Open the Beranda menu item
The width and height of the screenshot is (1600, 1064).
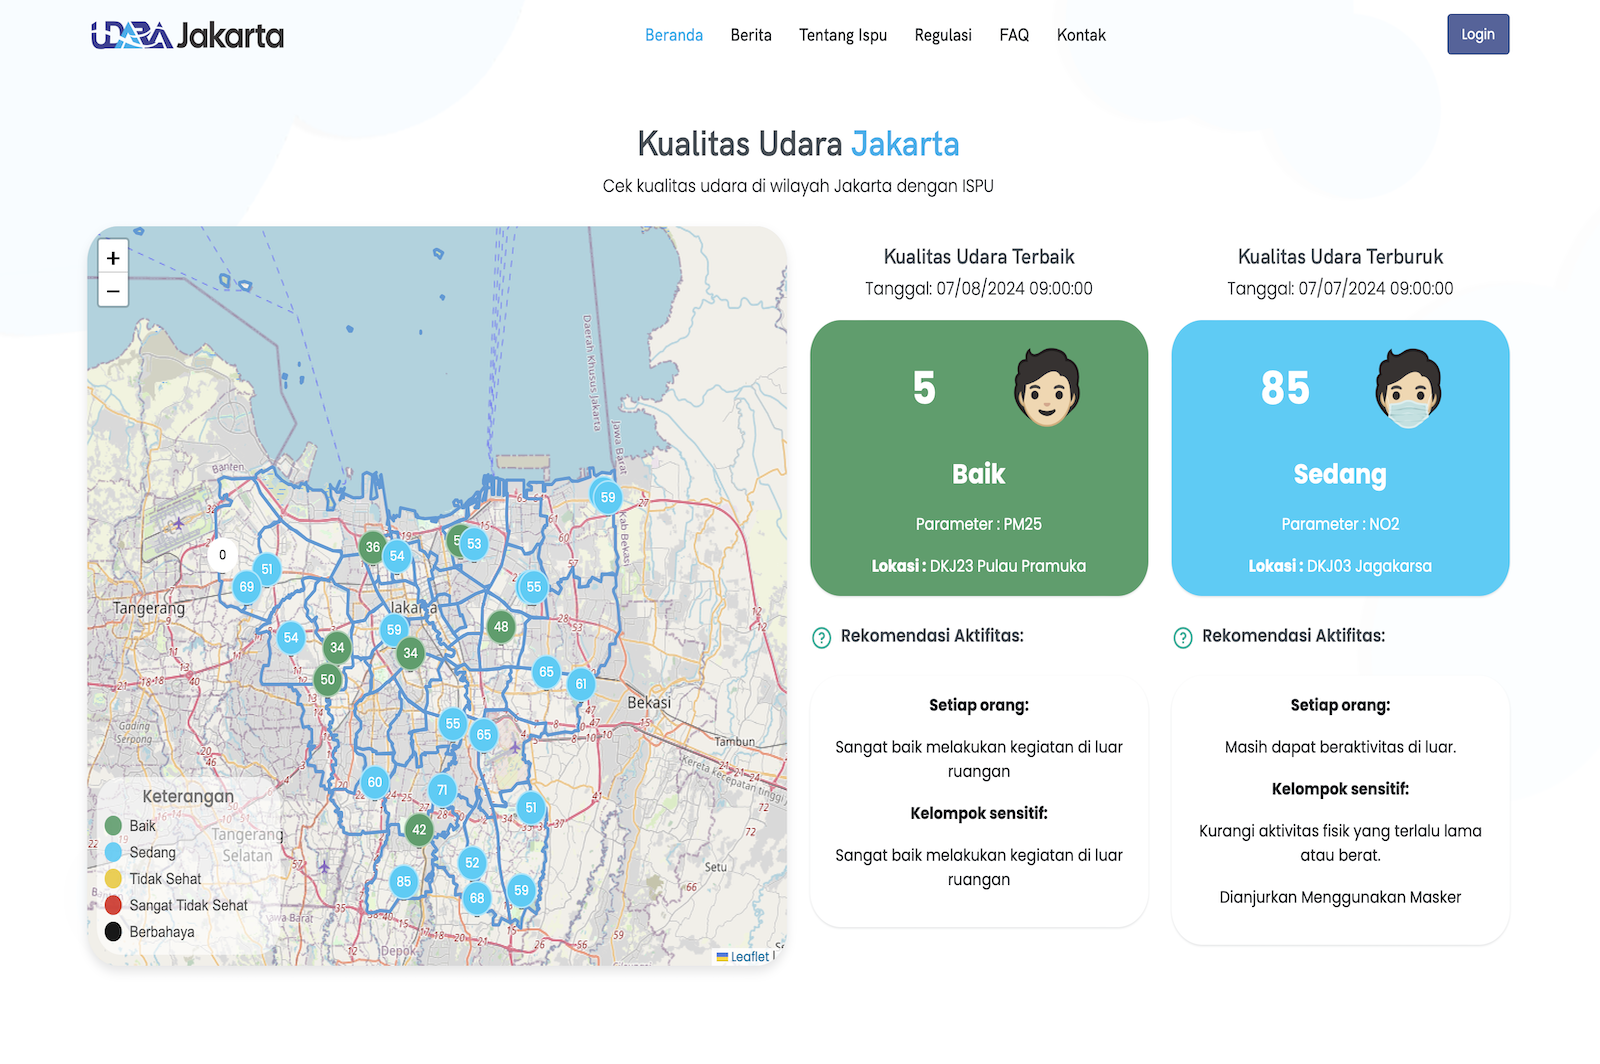pyautogui.click(x=674, y=35)
